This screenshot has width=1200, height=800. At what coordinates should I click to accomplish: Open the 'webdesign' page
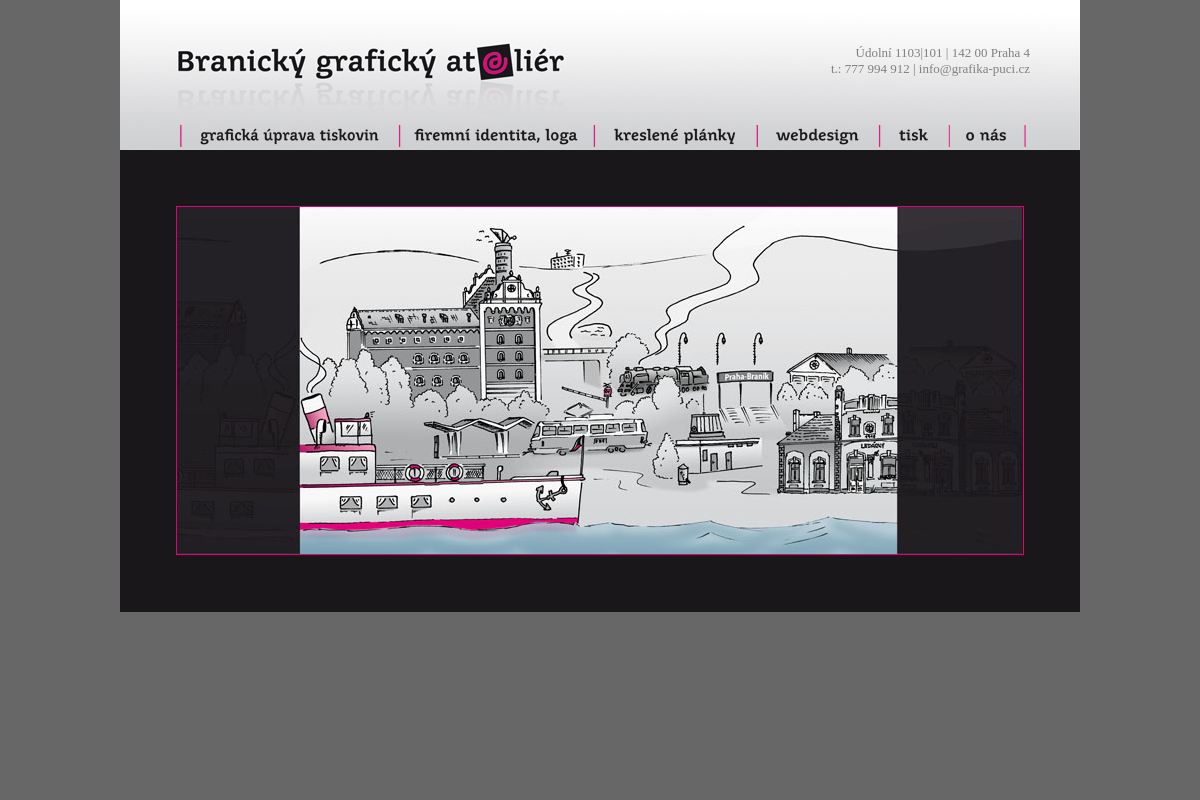[817, 135]
